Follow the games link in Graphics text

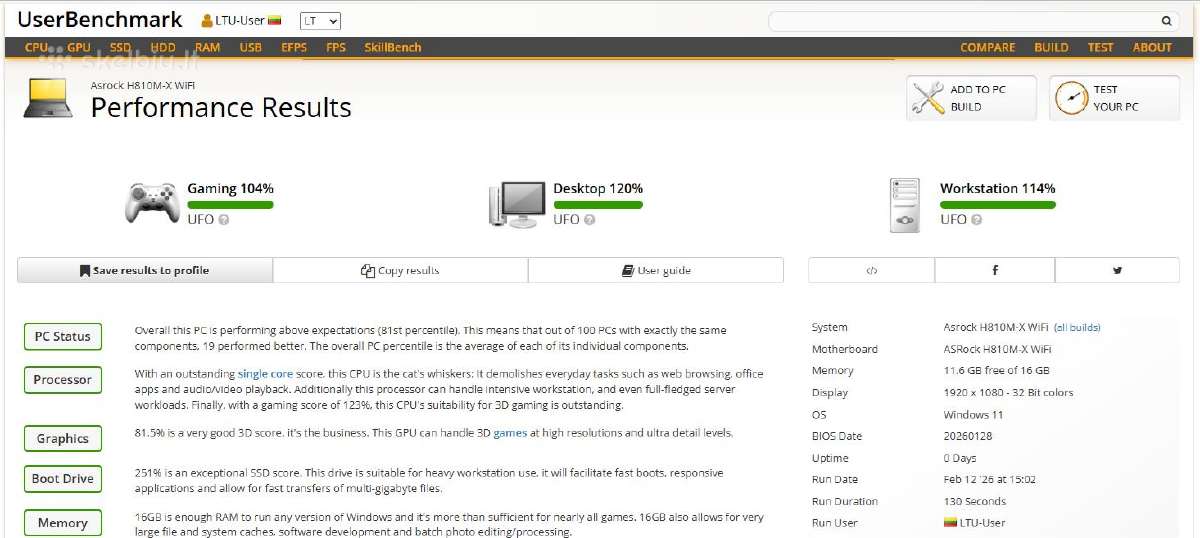point(510,433)
